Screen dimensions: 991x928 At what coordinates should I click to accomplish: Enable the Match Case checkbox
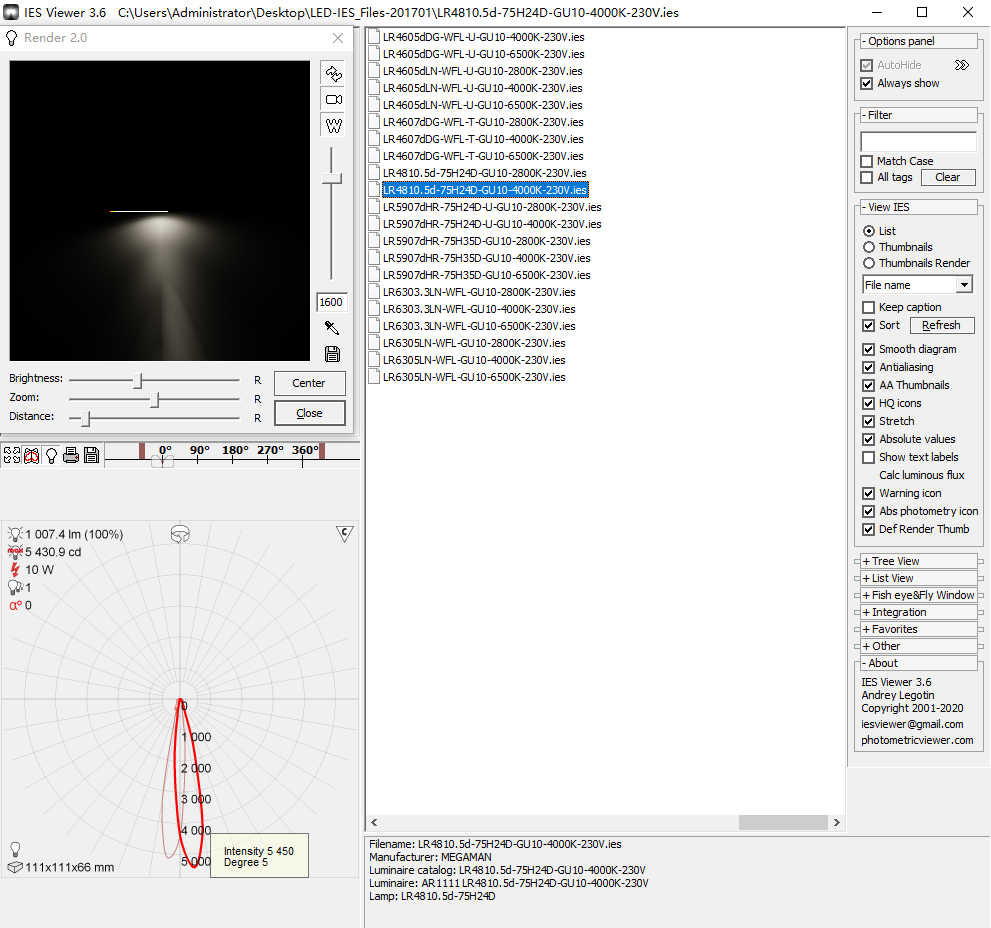867,161
